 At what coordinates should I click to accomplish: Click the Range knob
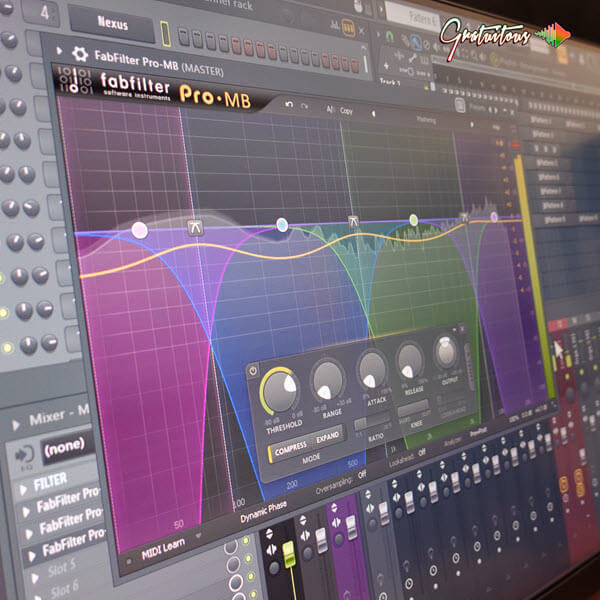coord(327,380)
